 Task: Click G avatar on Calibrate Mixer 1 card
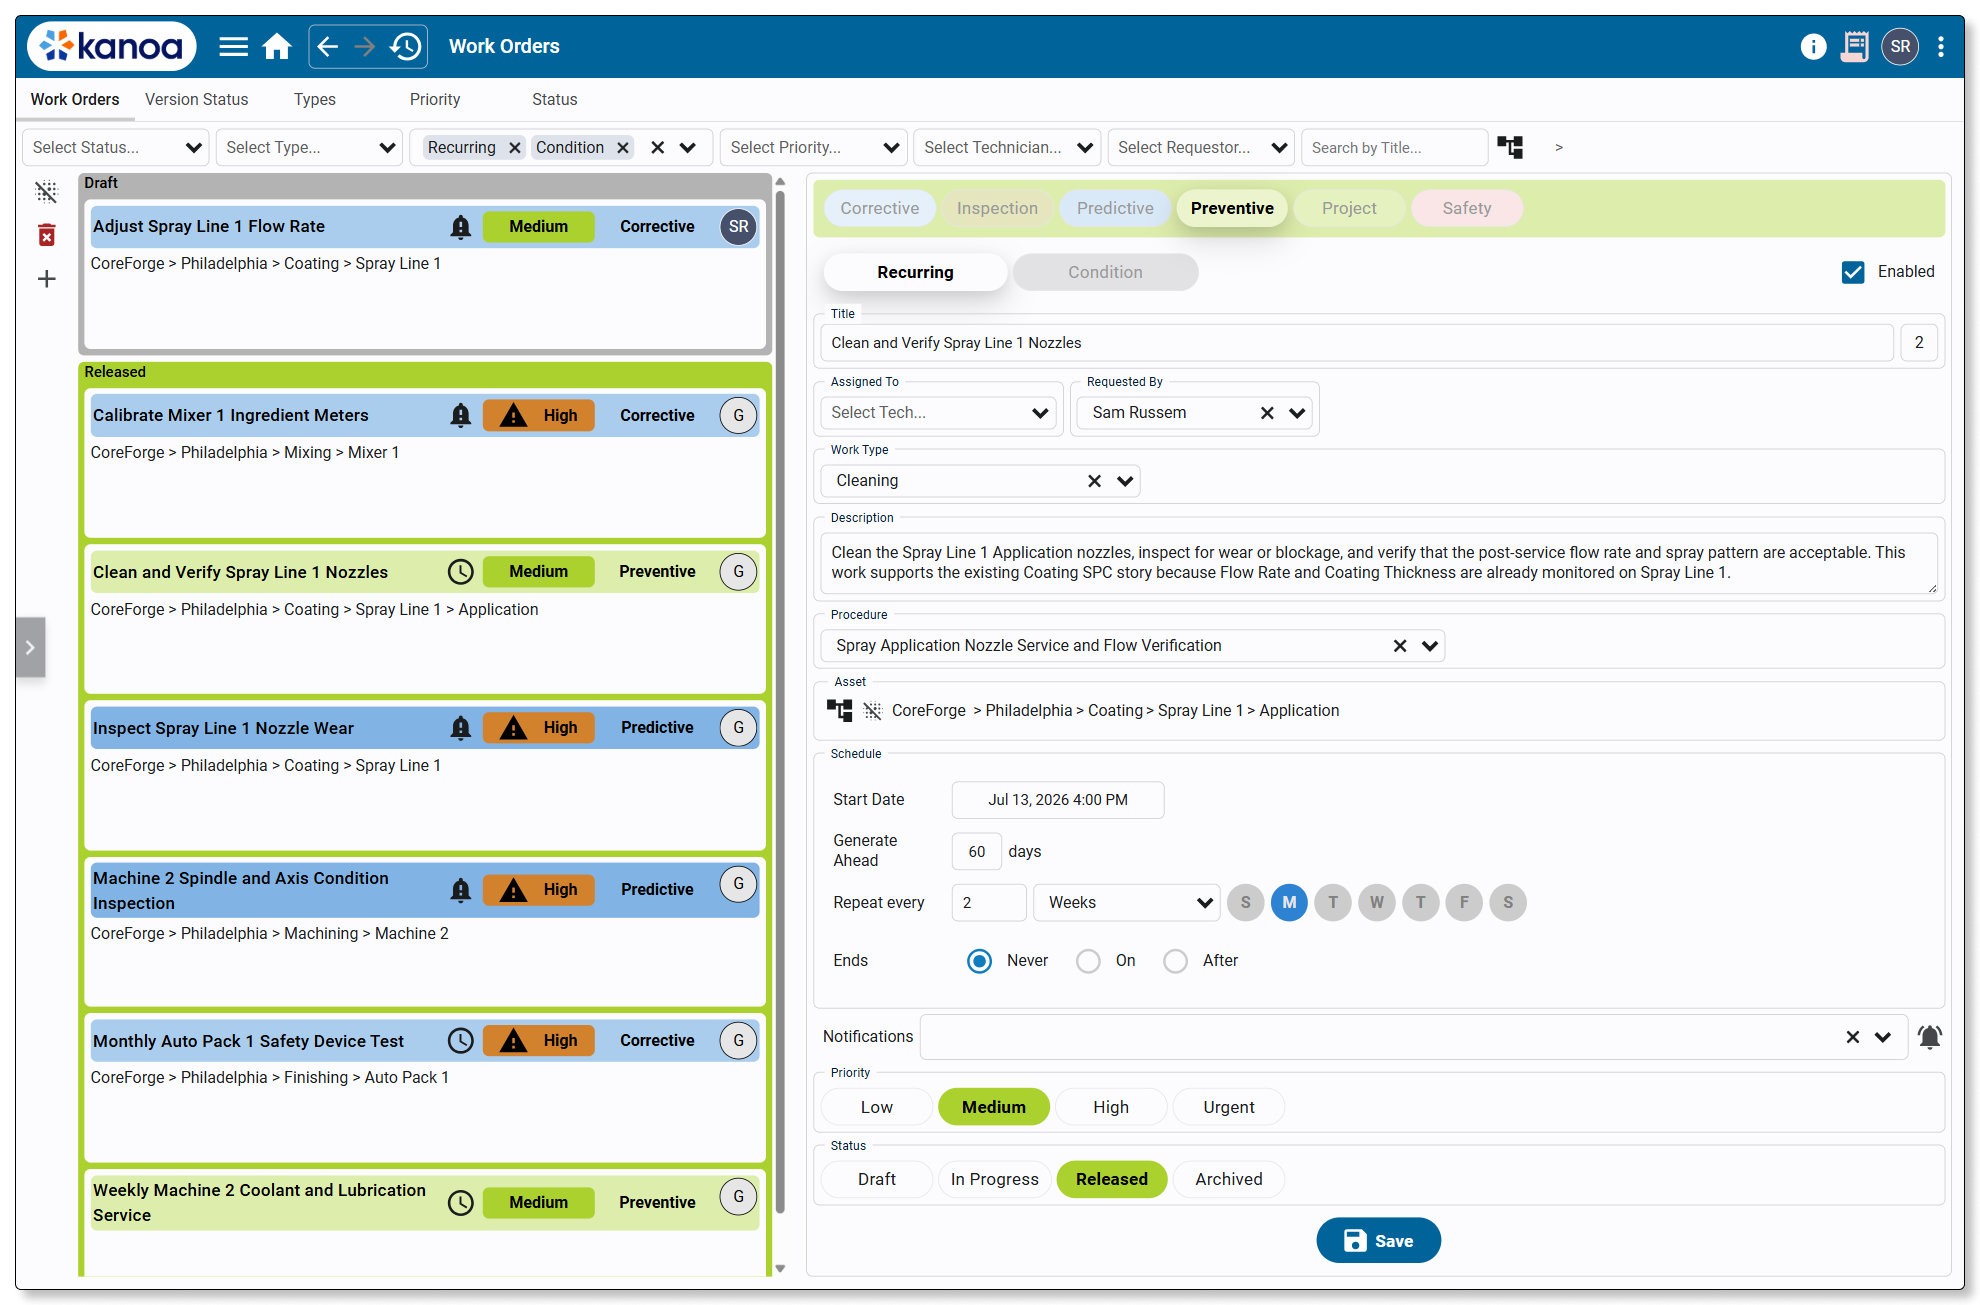[x=738, y=416]
